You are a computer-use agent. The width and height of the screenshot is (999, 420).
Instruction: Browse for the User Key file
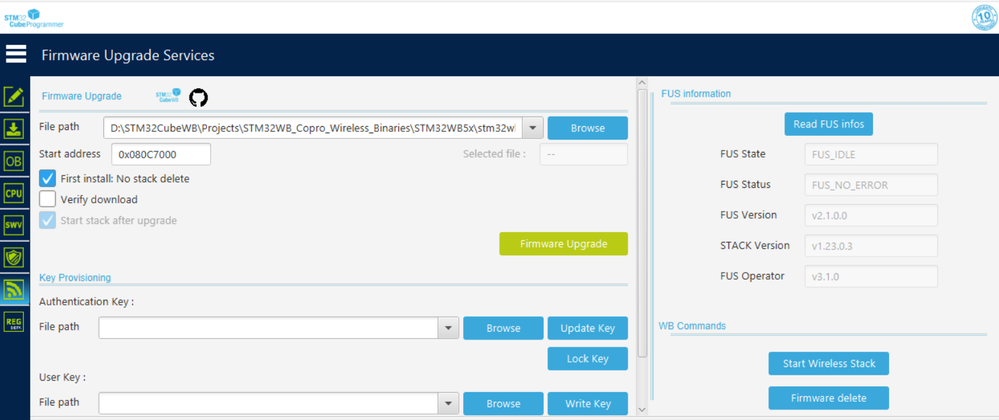(503, 403)
